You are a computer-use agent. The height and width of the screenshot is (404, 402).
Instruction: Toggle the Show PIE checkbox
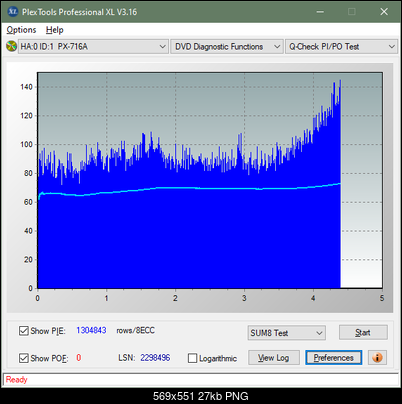pos(24,331)
